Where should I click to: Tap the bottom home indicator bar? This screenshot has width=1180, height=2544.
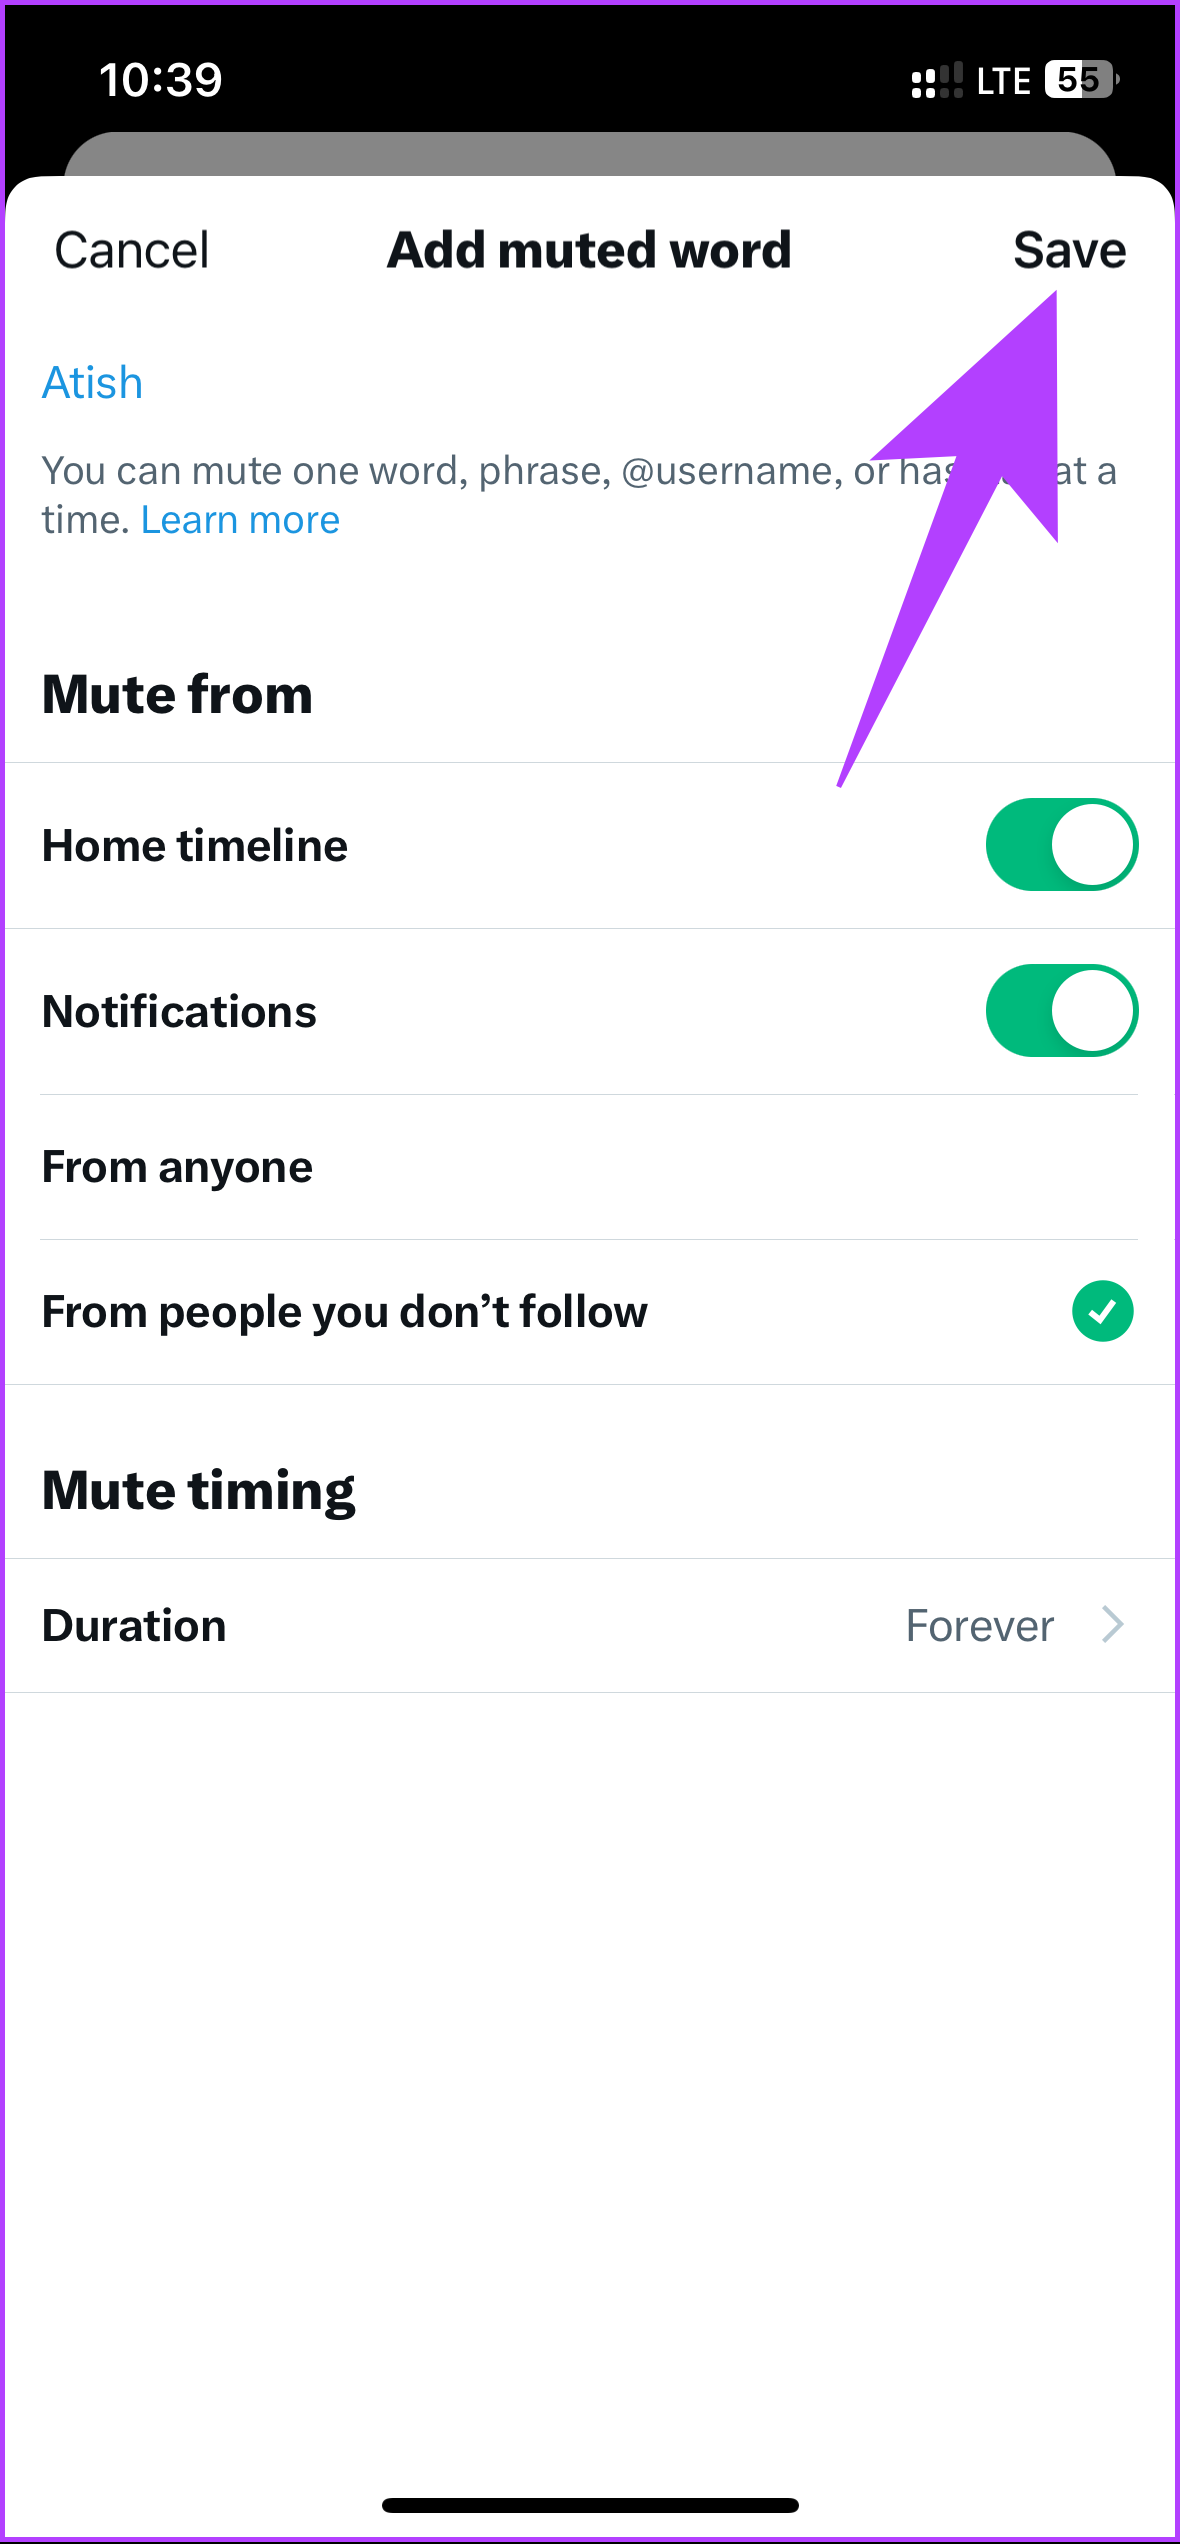(589, 2505)
